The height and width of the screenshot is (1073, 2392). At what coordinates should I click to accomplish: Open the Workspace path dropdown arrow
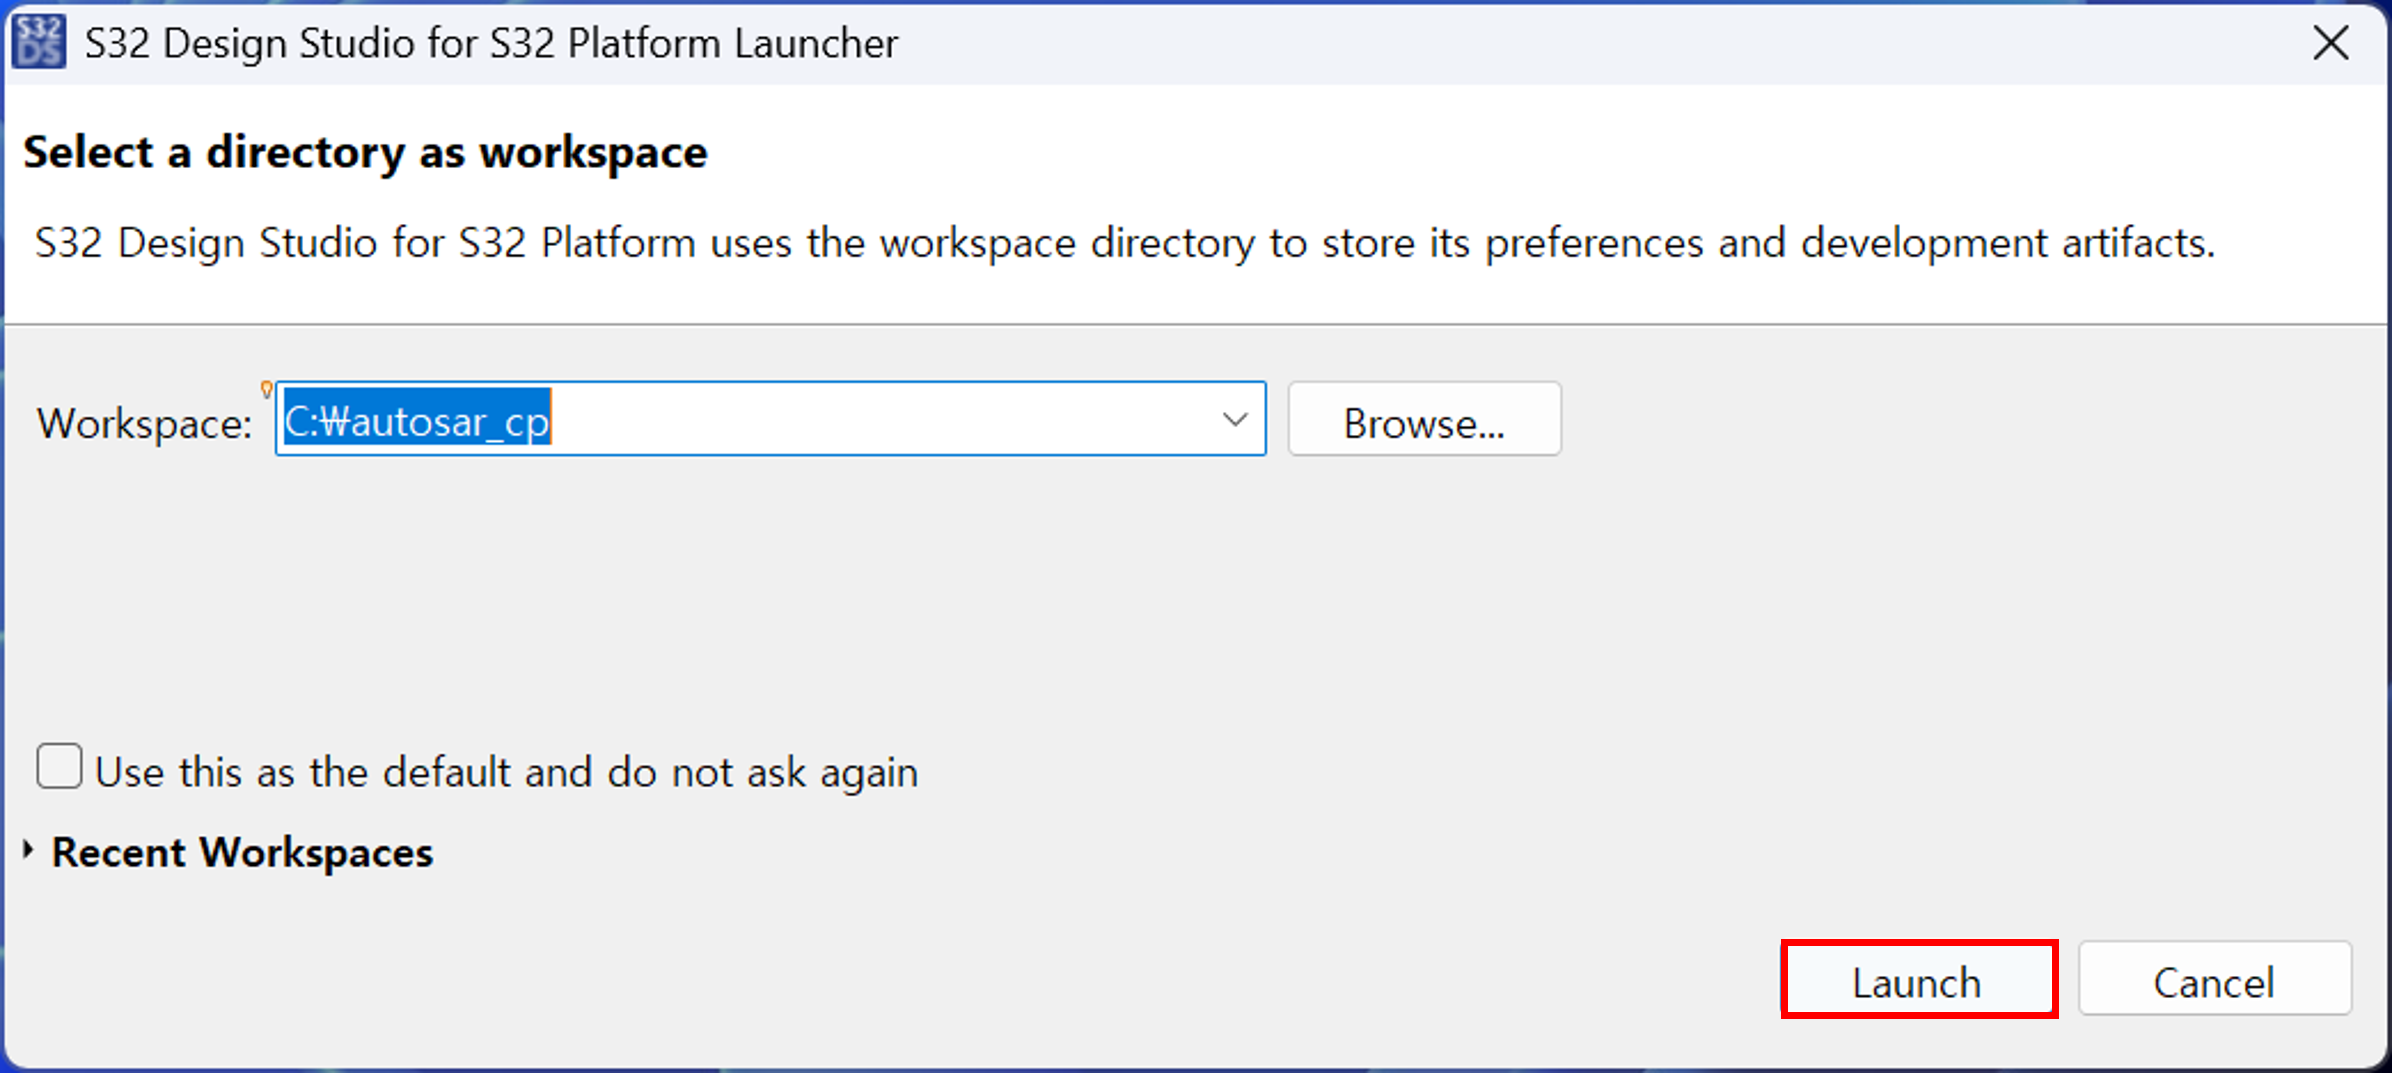pos(1235,419)
